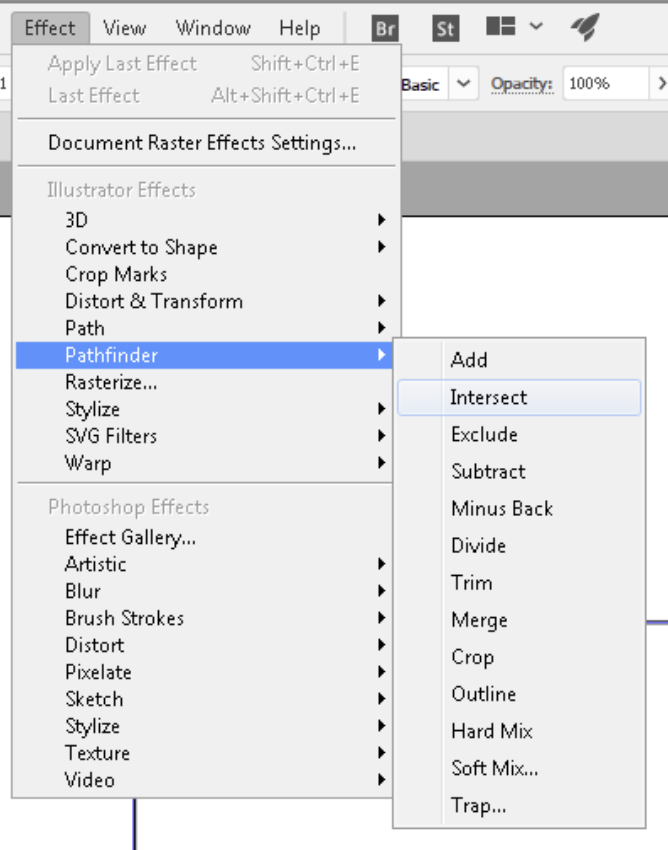This screenshot has width=668, height=850.
Task: Select Document Raster Effects Settings
Action: pos(202,143)
